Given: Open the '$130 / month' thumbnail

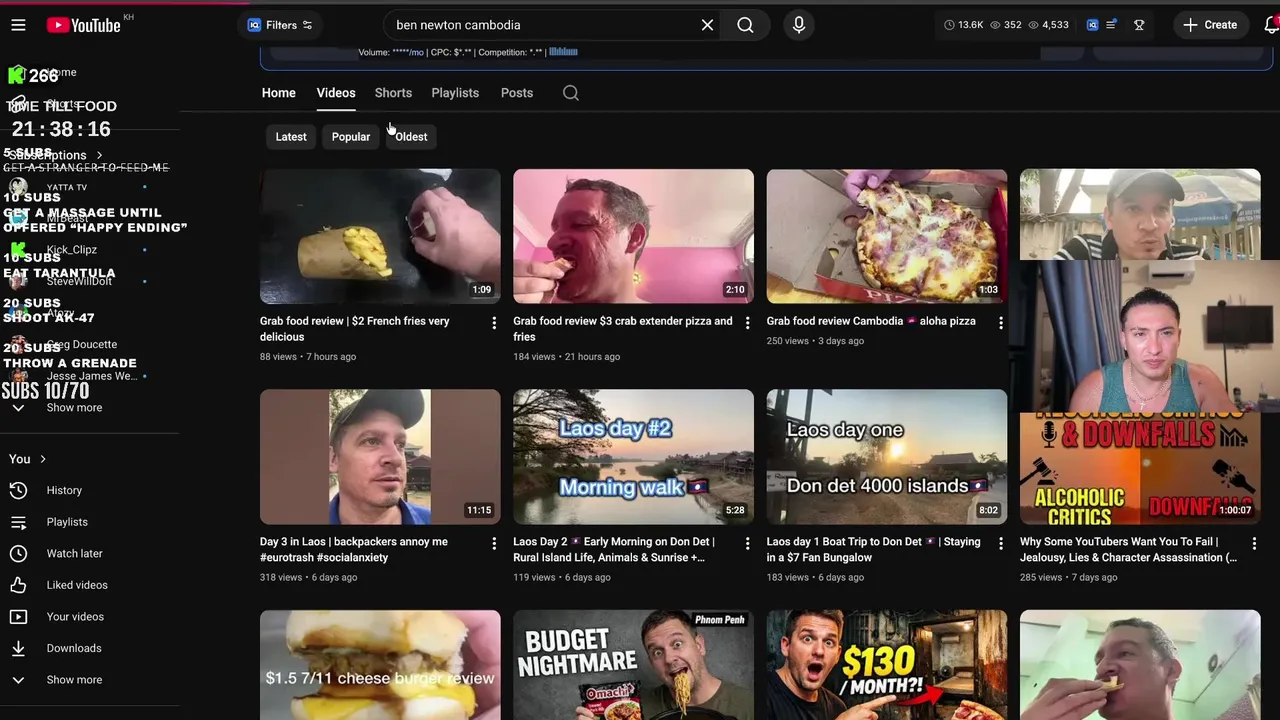Looking at the screenshot, I should coord(887,665).
